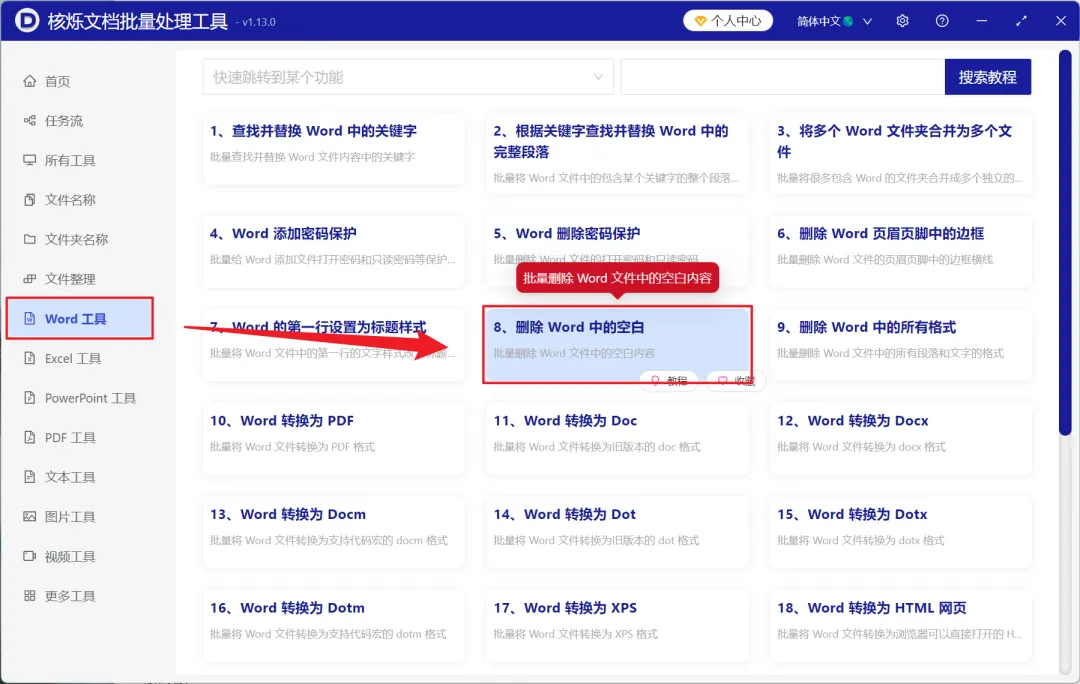Click the version text v1.13.0
Image resolution: width=1080 pixels, height=684 pixels.
256,22
